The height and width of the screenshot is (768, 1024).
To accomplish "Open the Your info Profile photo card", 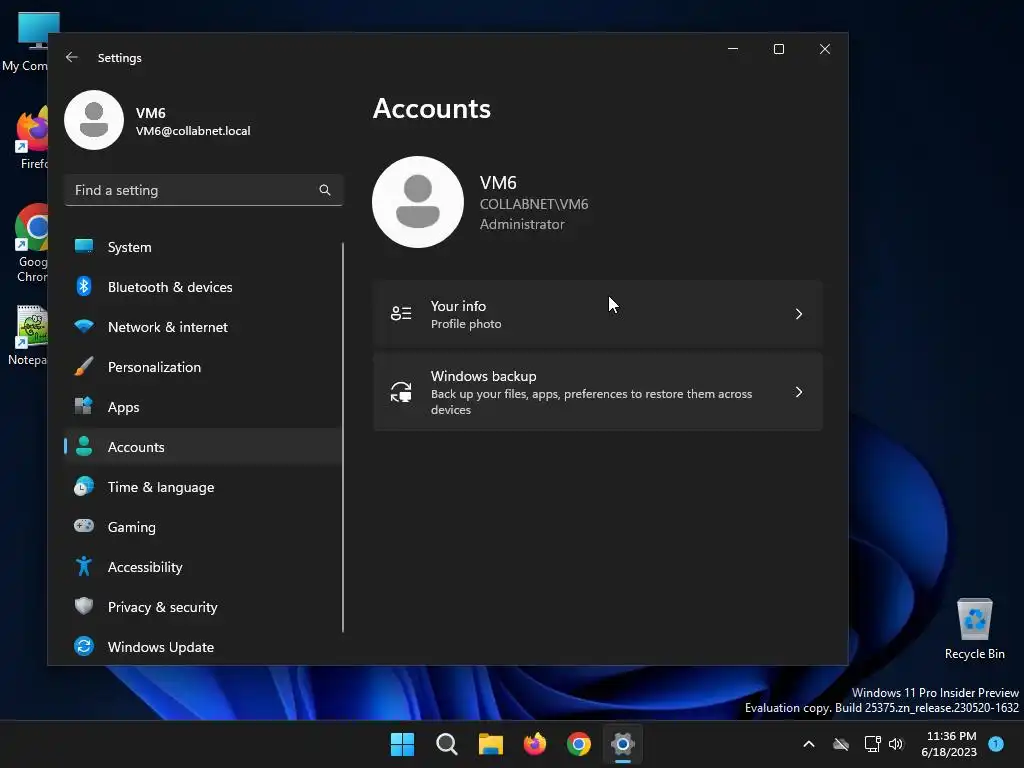I will 598,314.
